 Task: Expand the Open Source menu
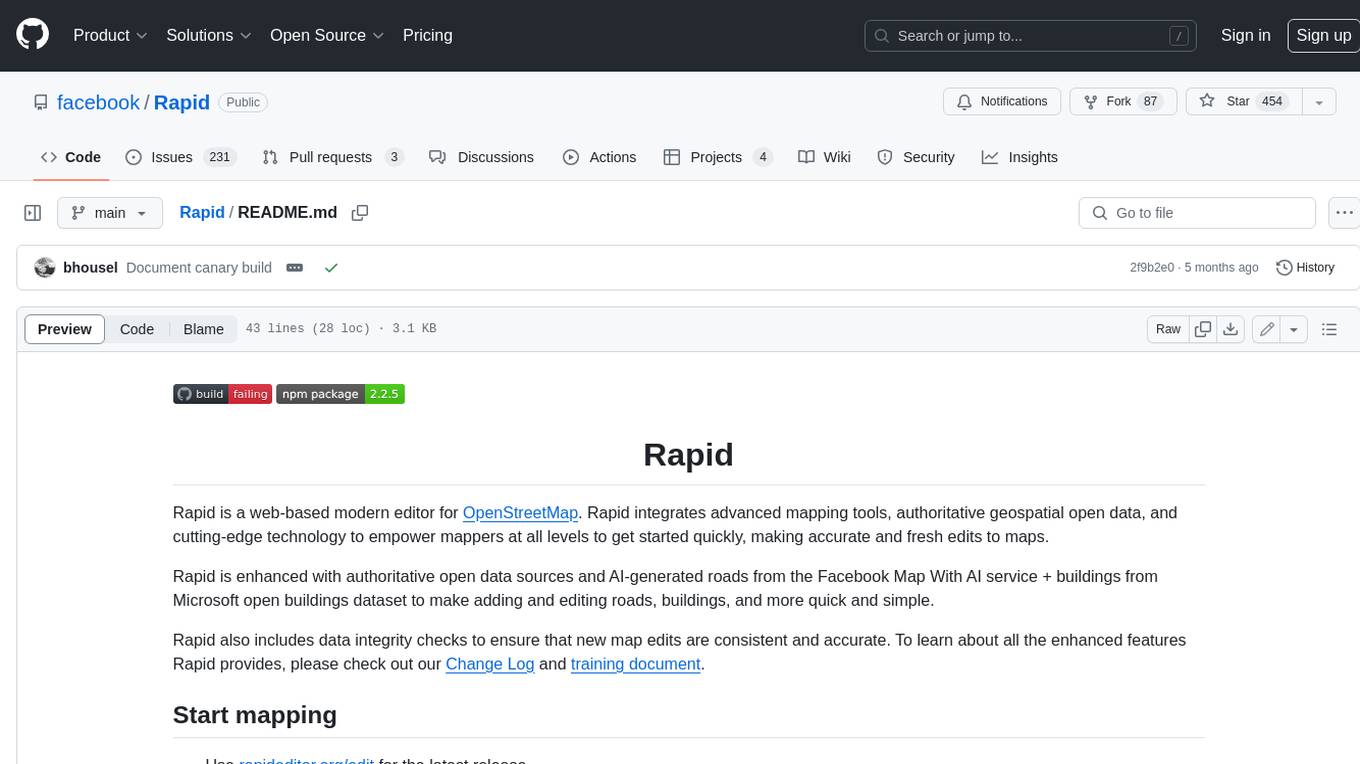tap(327, 35)
